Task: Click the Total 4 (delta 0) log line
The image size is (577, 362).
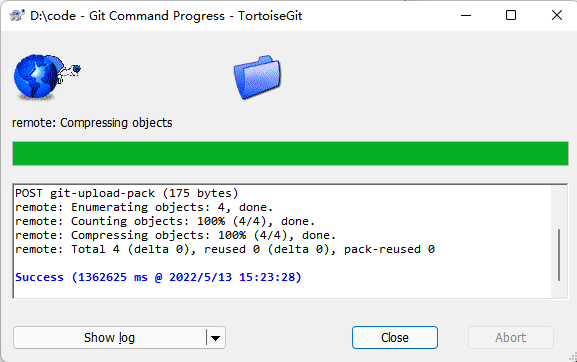Action: click(225, 249)
